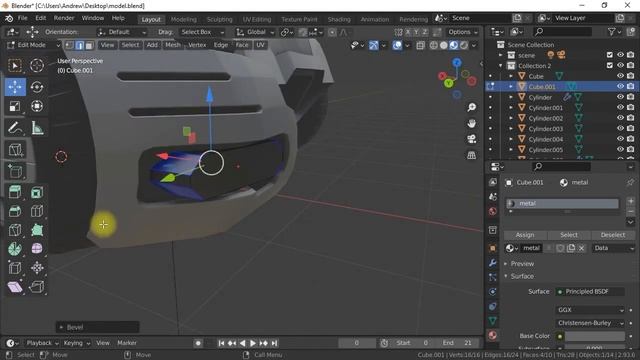Switch to rendered viewport shading
This screenshot has height=360, width=640.
coord(464,45)
